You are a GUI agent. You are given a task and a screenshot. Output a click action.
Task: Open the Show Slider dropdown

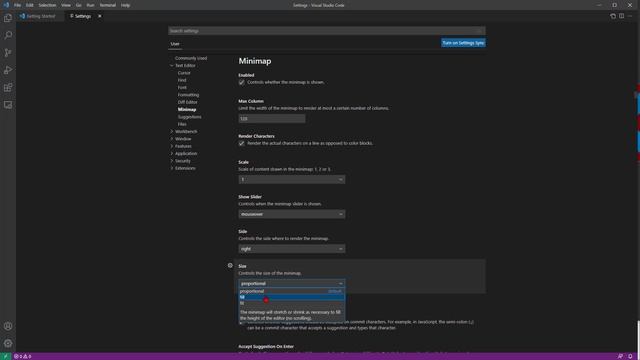[291, 214]
